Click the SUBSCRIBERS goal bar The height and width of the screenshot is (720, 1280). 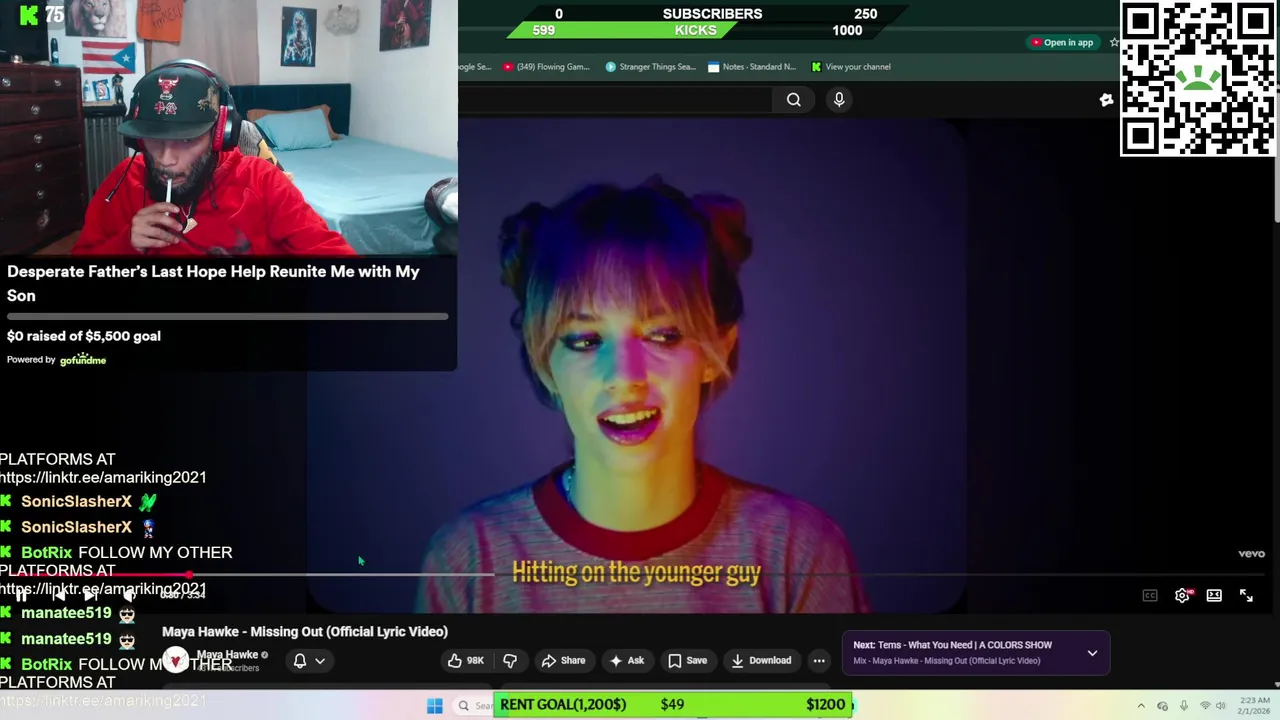pyautogui.click(x=712, y=14)
